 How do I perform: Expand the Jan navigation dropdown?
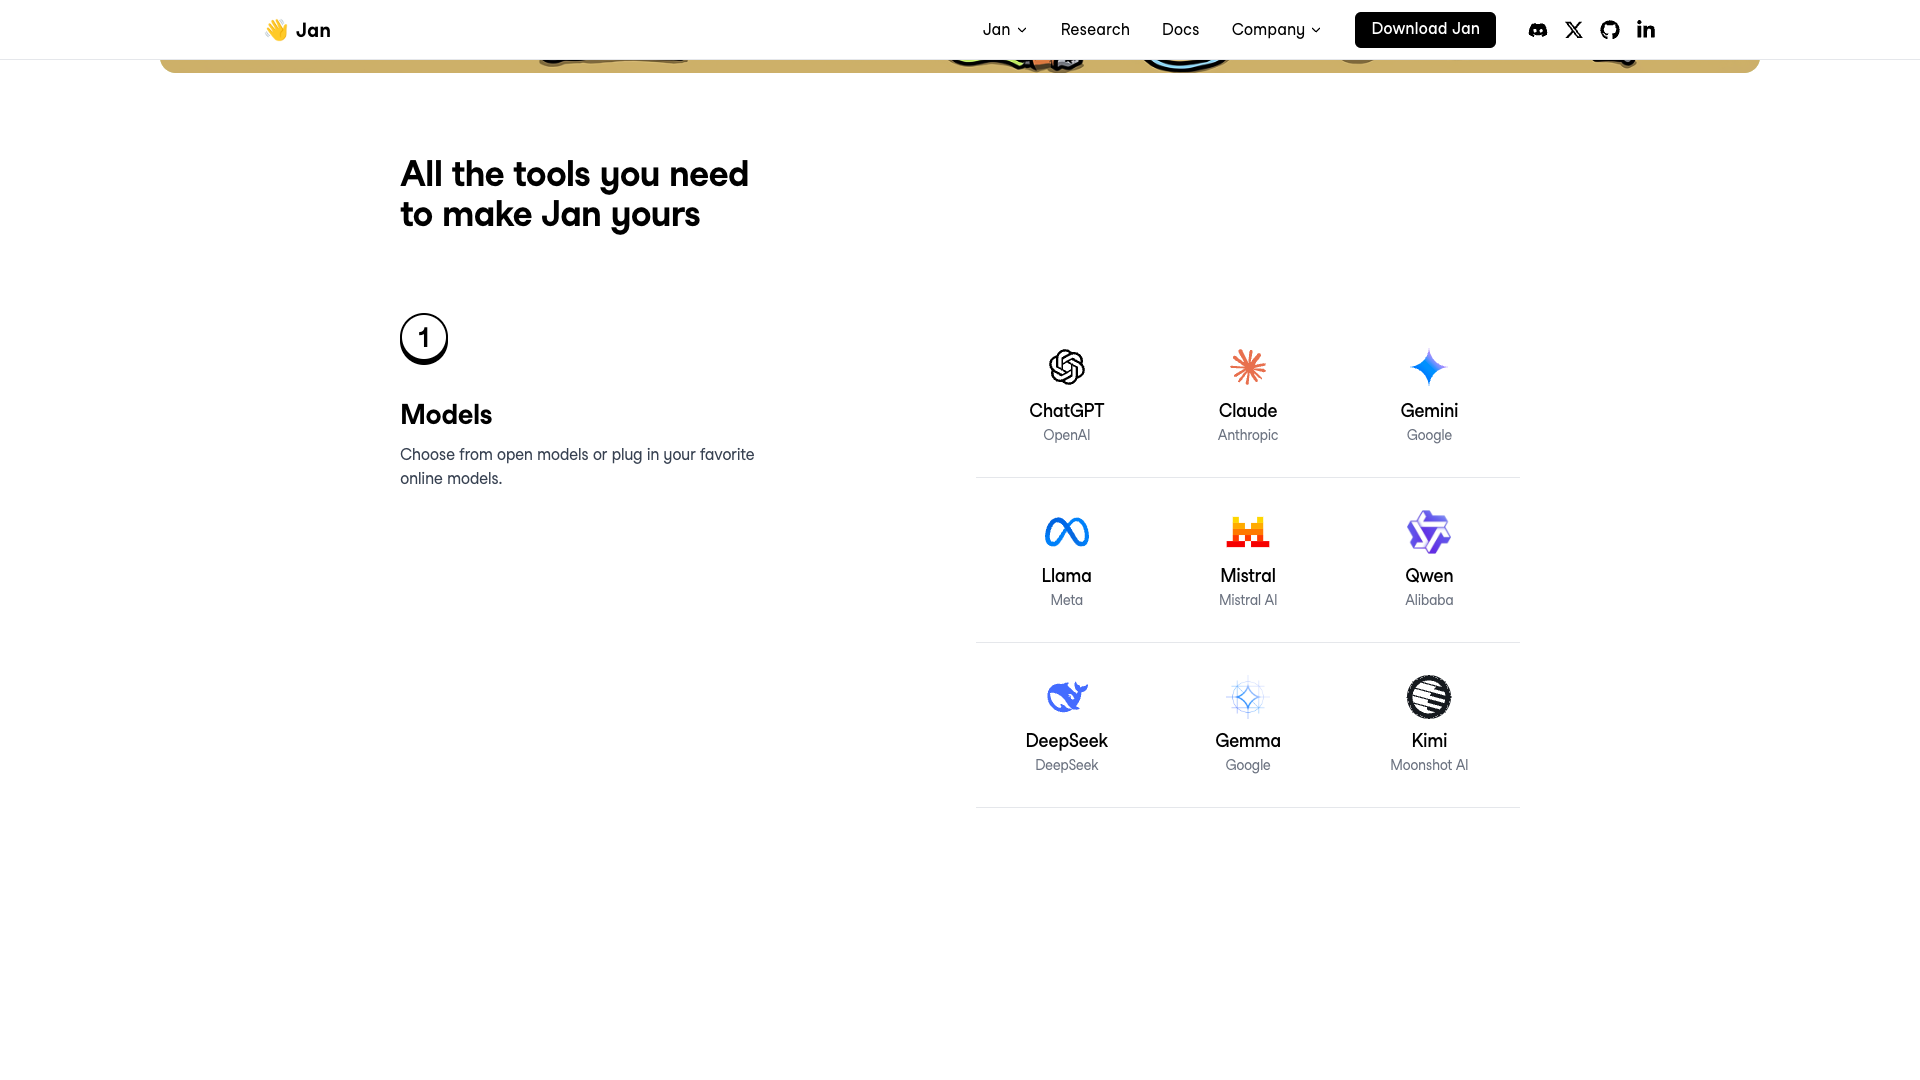point(1005,30)
